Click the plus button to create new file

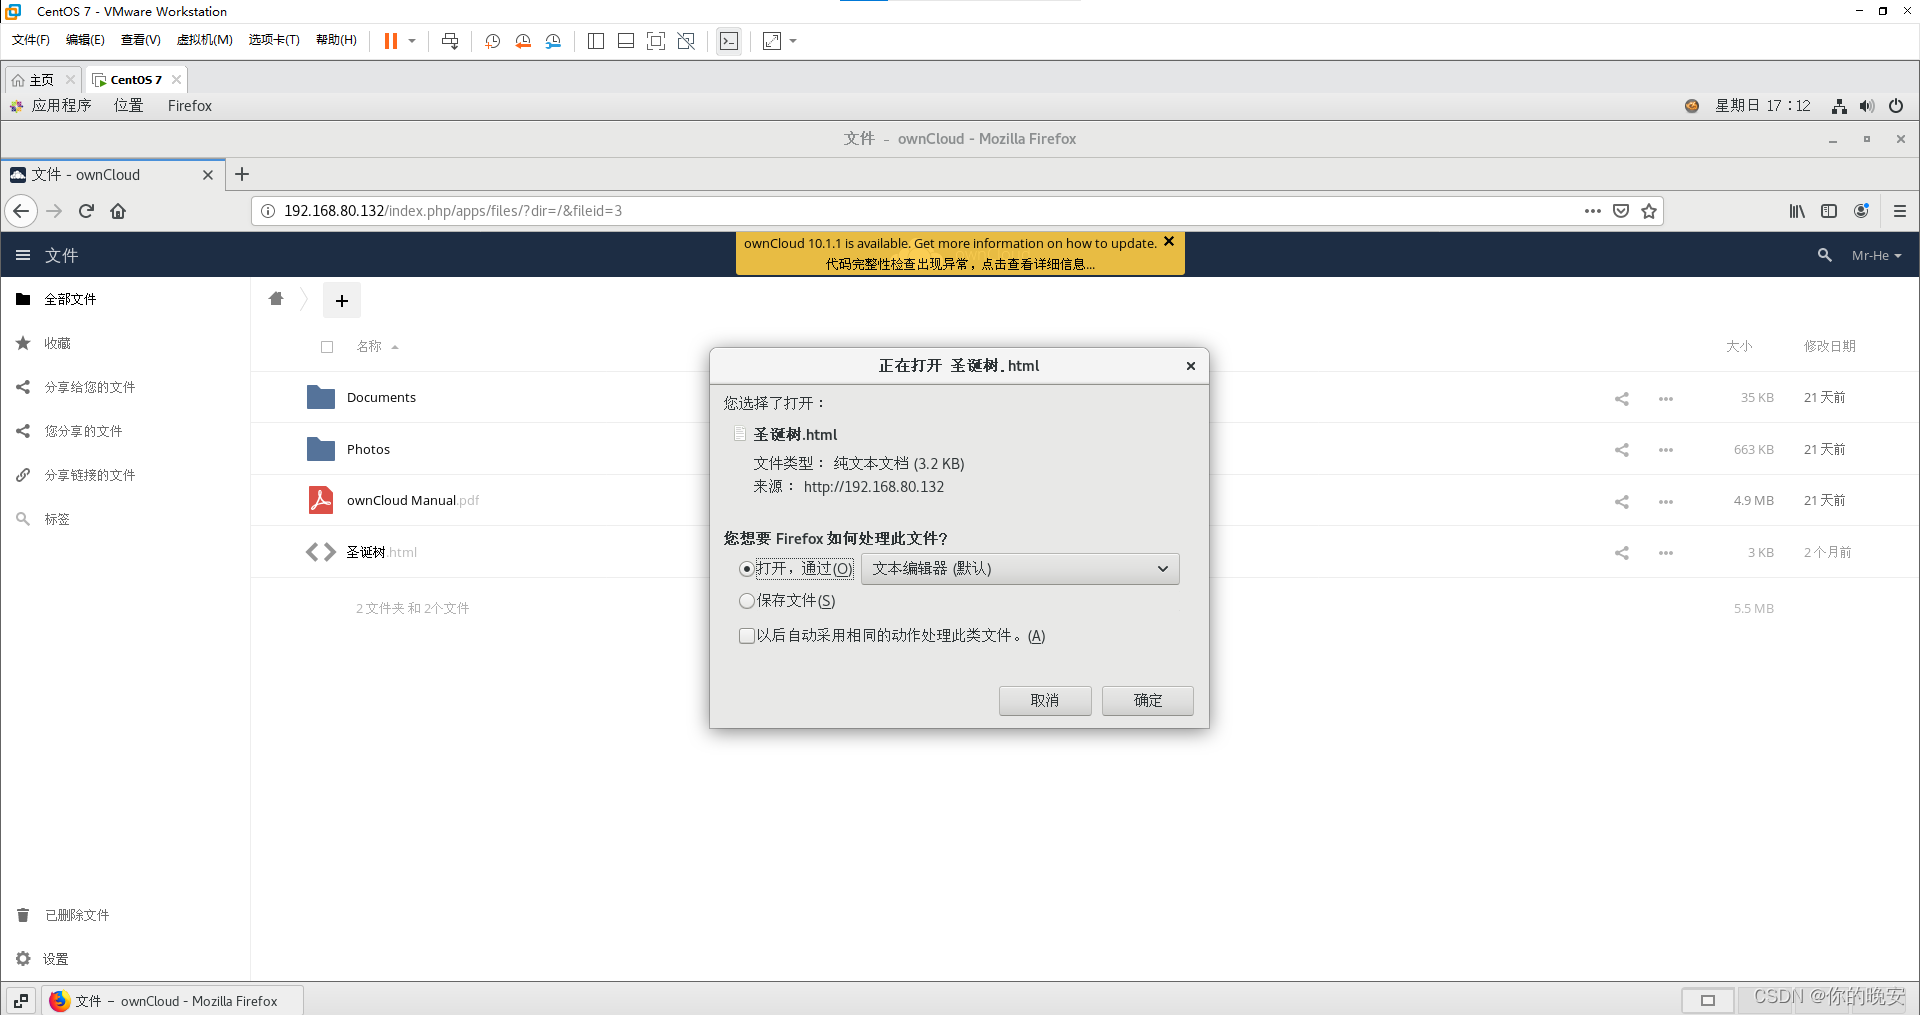click(342, 300)
